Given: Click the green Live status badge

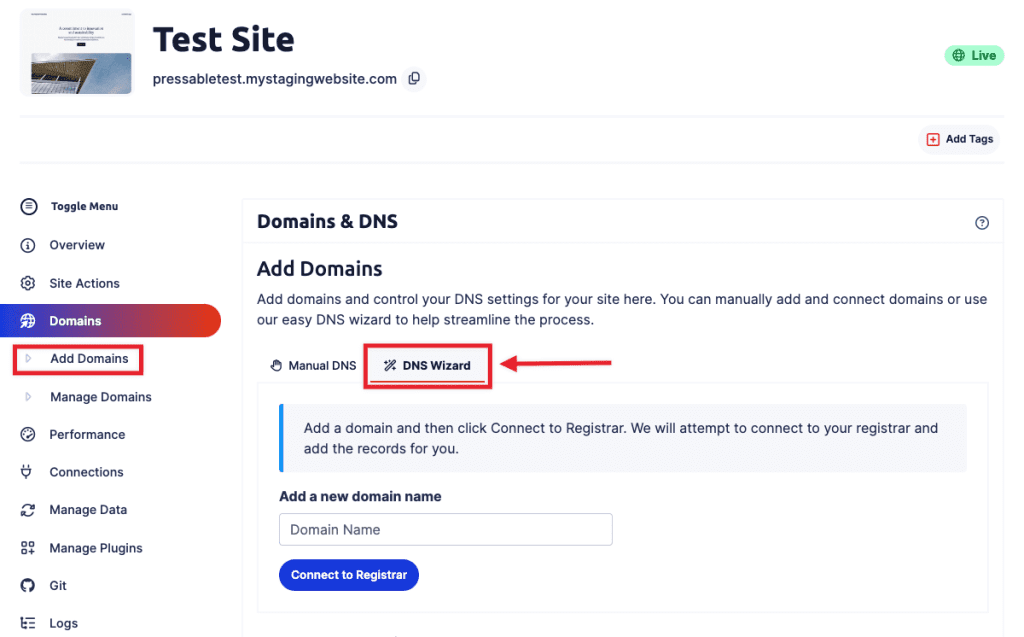Looking at the screenshot, I should [974, 55].
